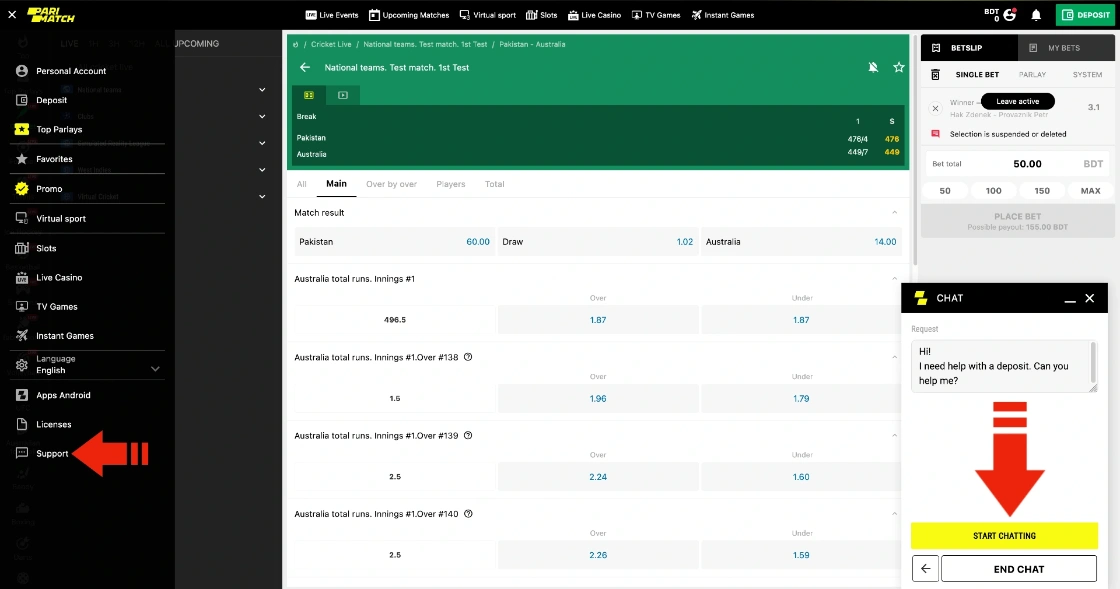Select Under 1.60 for Over #139
Image resolution: width=1120 pixels, height=589 pixels.
coord(801,477)
